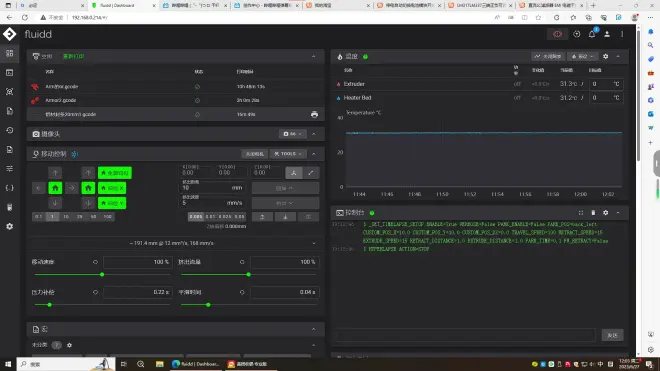Switch to the fluidd Dashboard browser tab

point(122,5)
